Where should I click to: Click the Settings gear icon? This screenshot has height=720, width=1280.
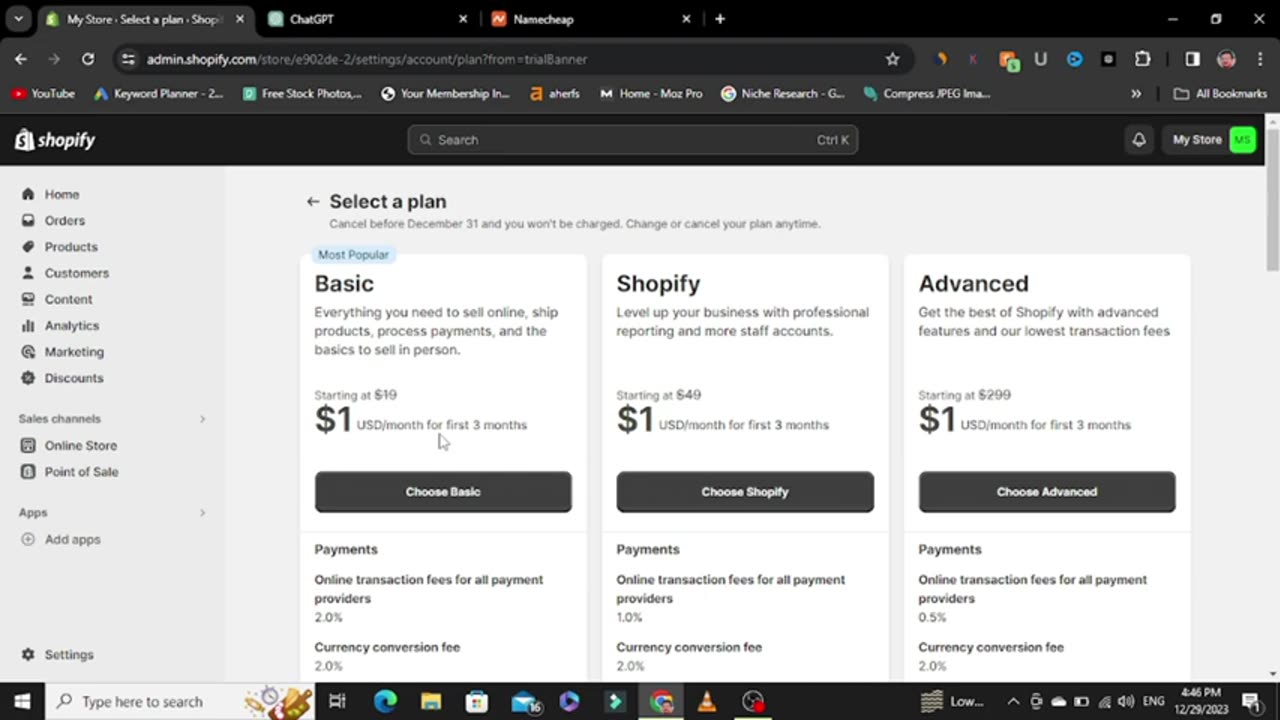pyautogui.click(x=28, y=654)
